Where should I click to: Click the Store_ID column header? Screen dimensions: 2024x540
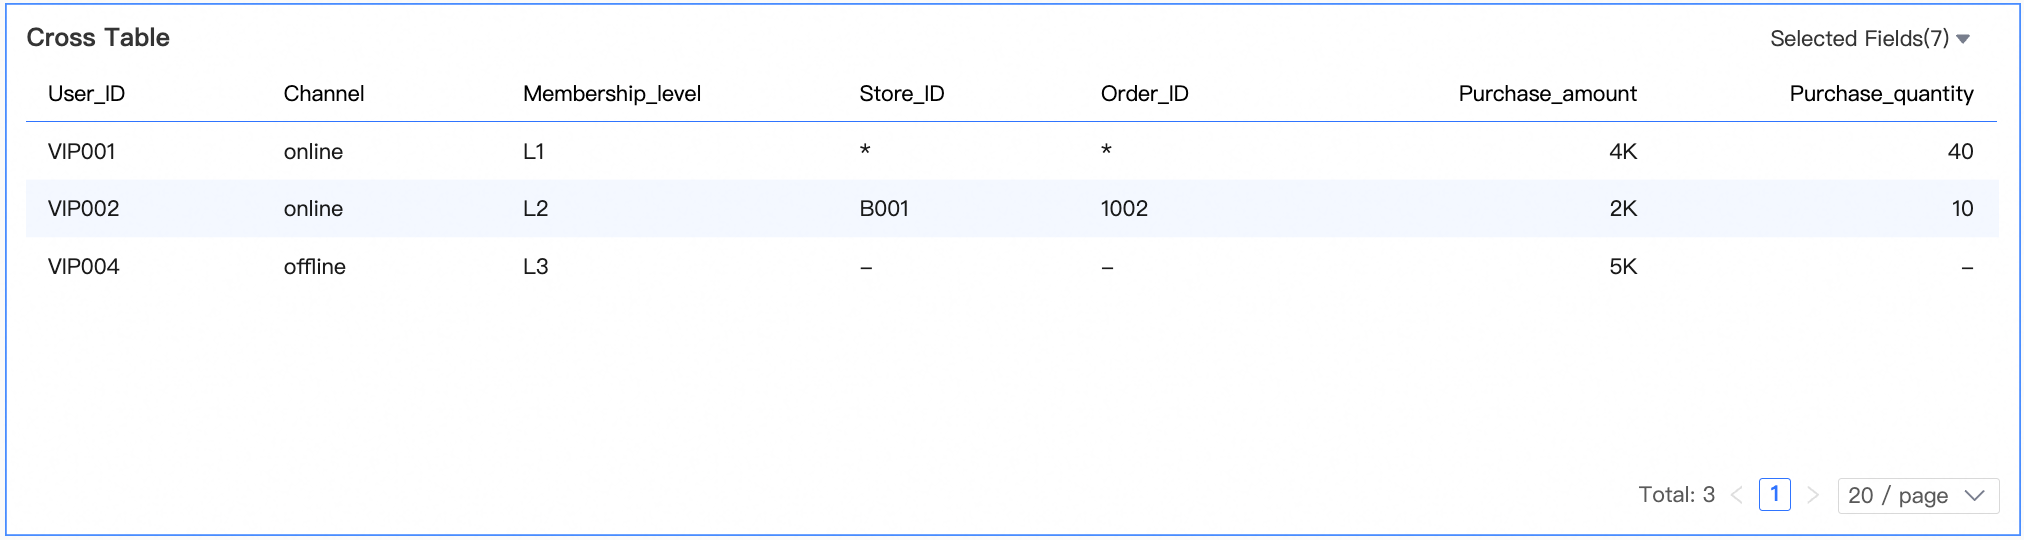[x=902, y=94]
